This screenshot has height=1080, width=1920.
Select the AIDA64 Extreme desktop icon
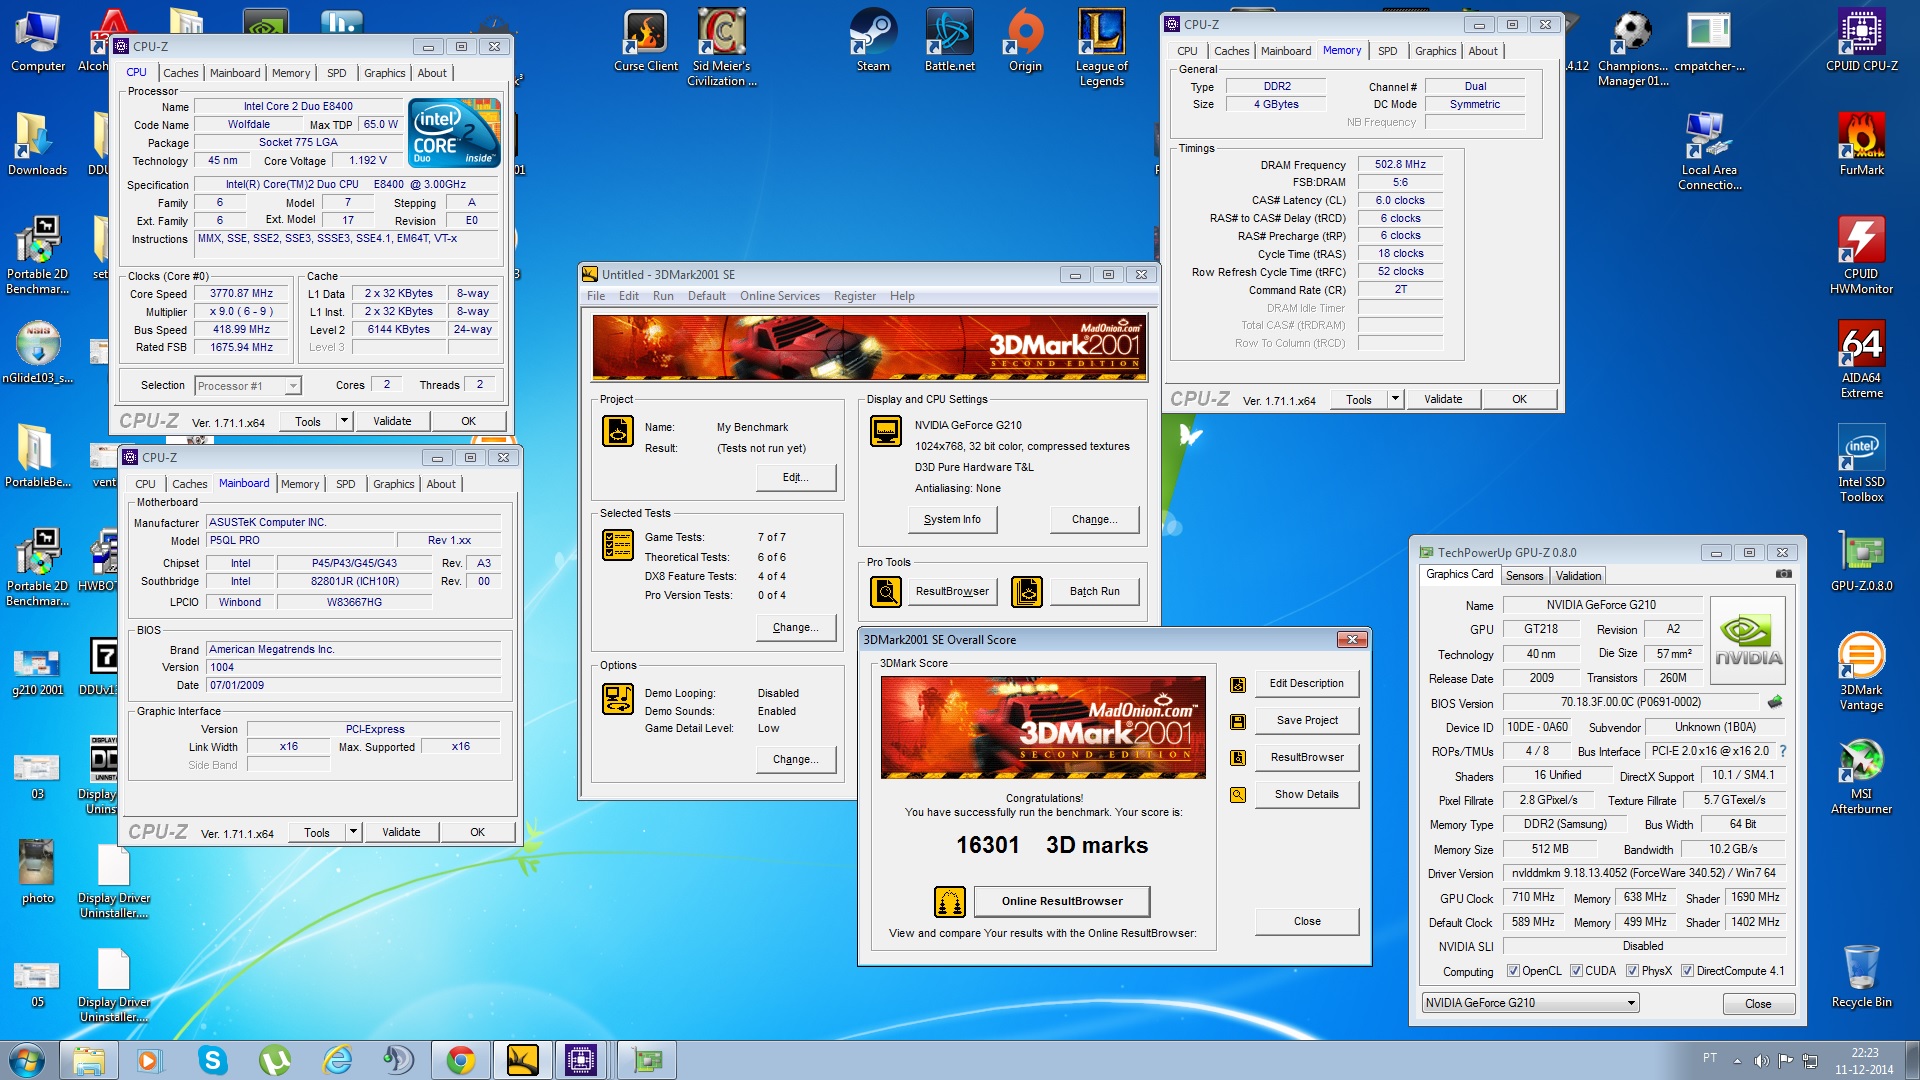click(1861, 359)
